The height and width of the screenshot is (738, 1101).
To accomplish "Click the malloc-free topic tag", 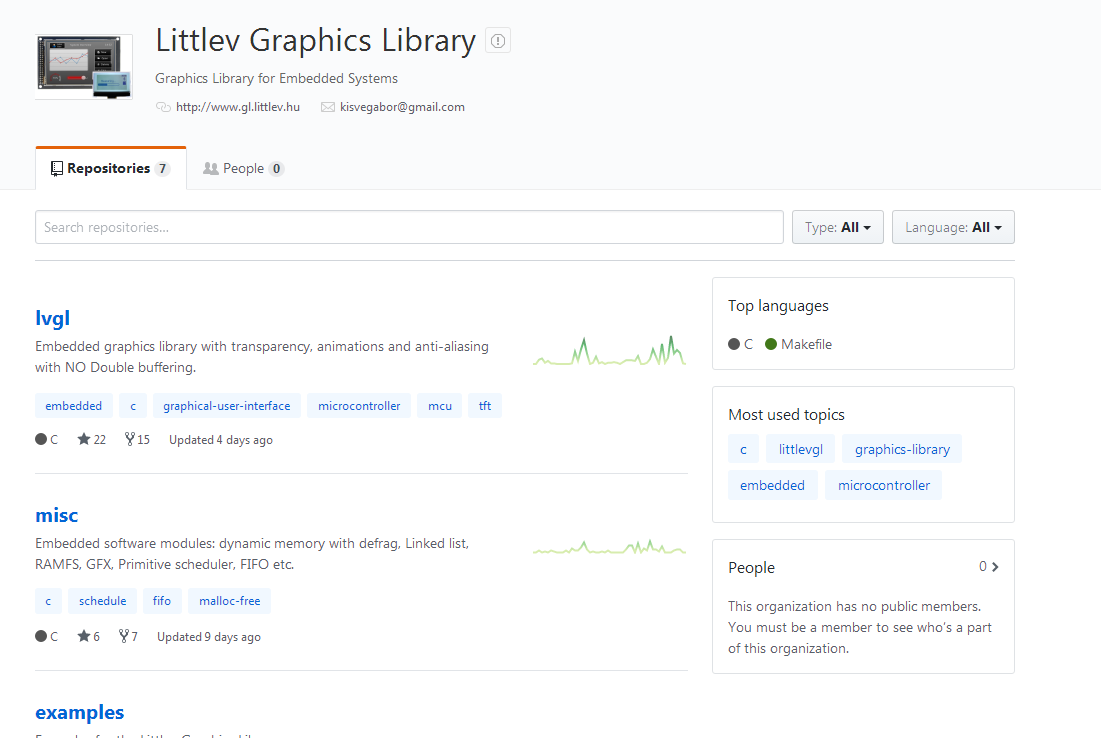I will (230, 601).
